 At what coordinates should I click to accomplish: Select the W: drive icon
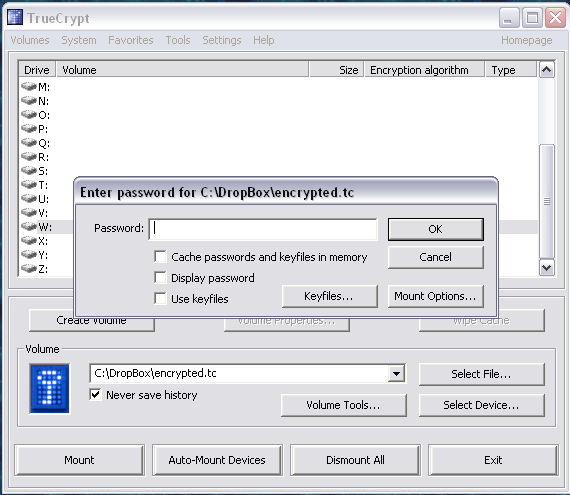click(29, 226)
